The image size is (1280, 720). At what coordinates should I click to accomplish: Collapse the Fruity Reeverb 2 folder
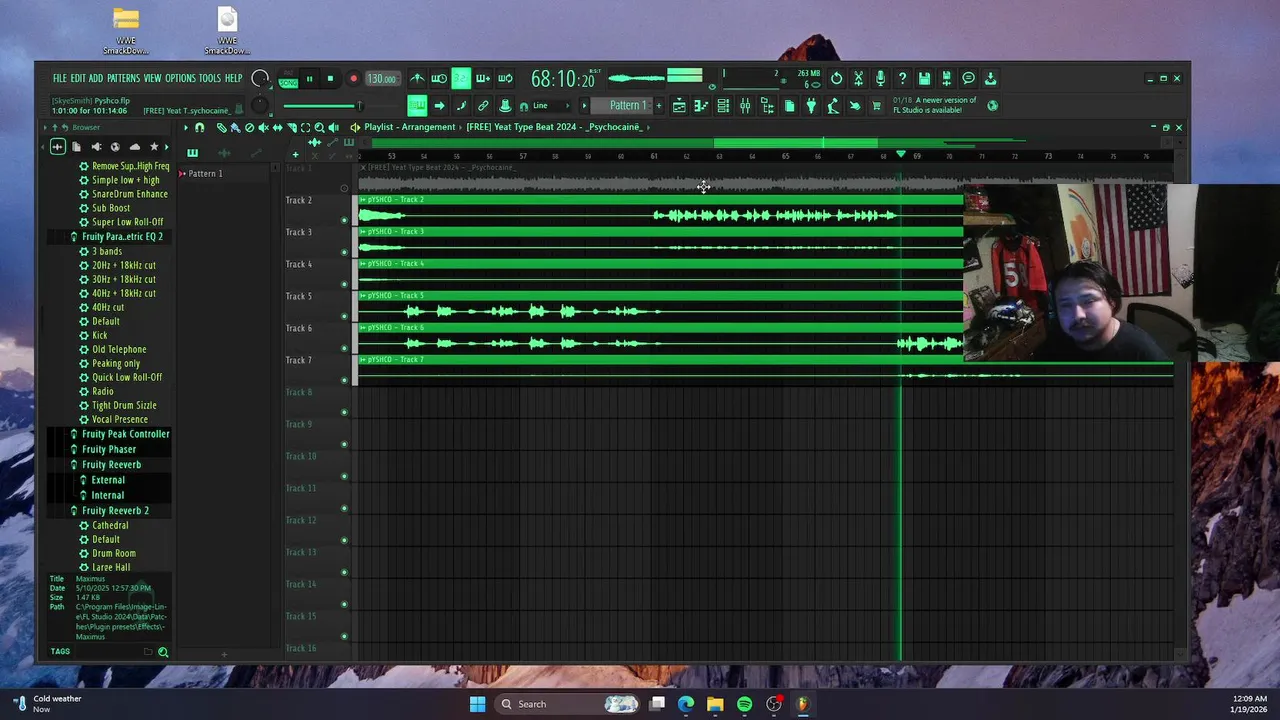tap(115, 511)
